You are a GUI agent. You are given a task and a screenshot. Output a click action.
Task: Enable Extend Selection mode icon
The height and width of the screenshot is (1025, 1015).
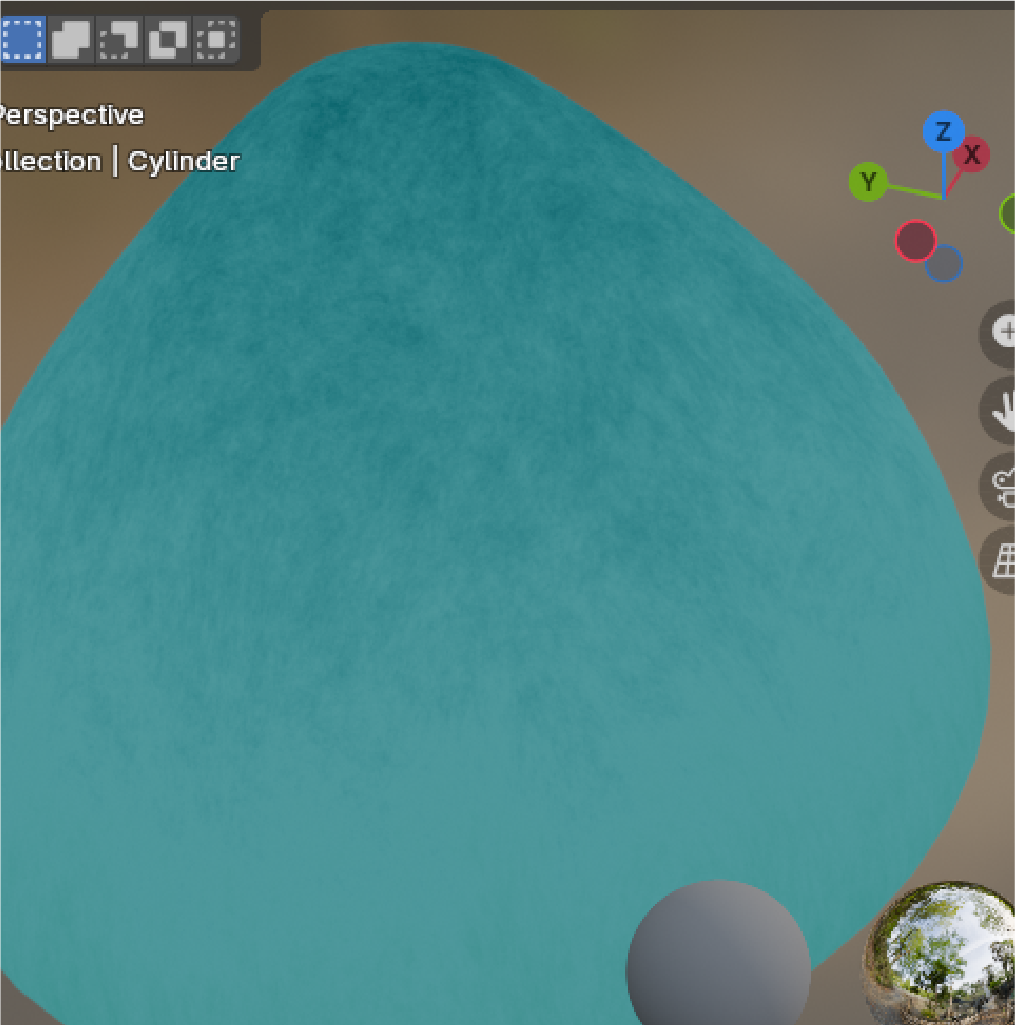click(71, 39)
